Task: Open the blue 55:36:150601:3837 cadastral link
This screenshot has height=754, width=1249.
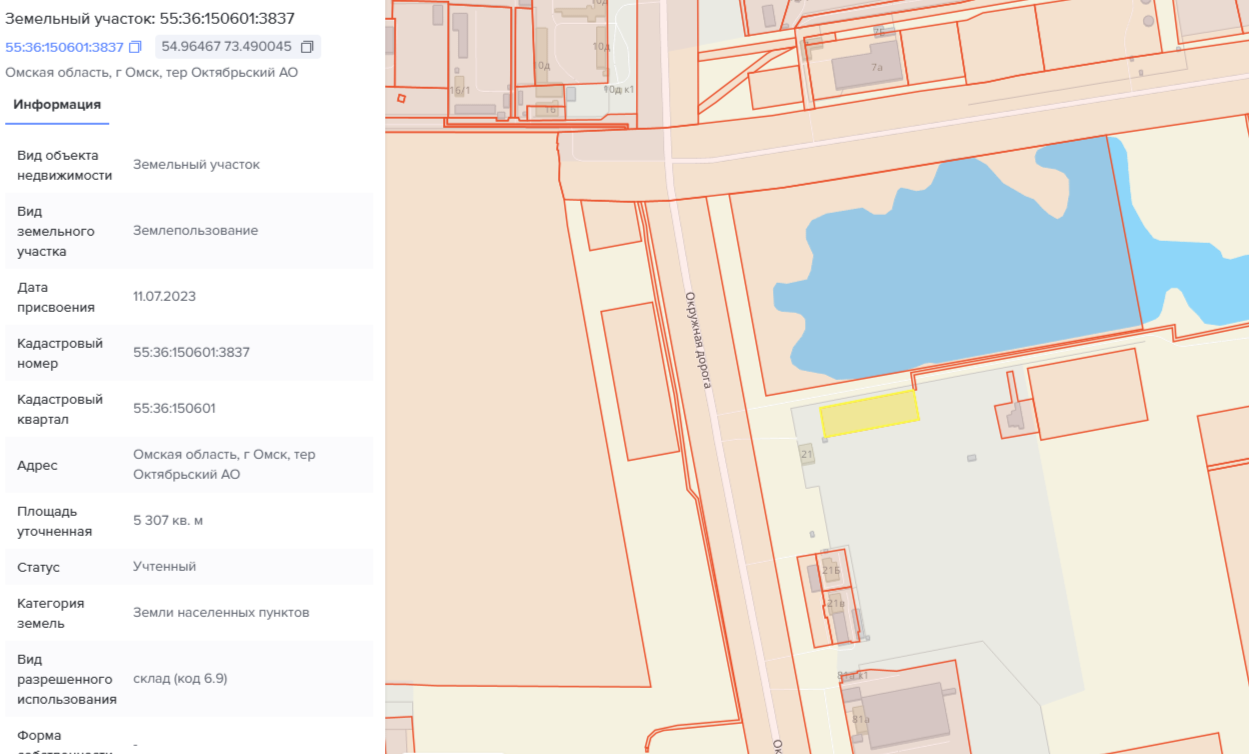Action: coord(65,47)
